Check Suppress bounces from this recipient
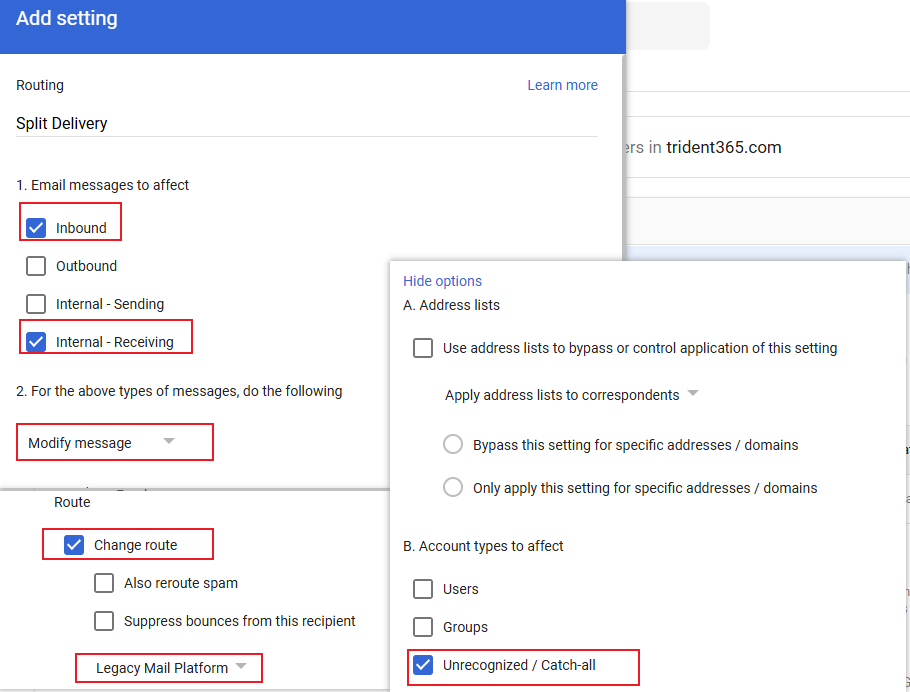 [x=104, y=621]
